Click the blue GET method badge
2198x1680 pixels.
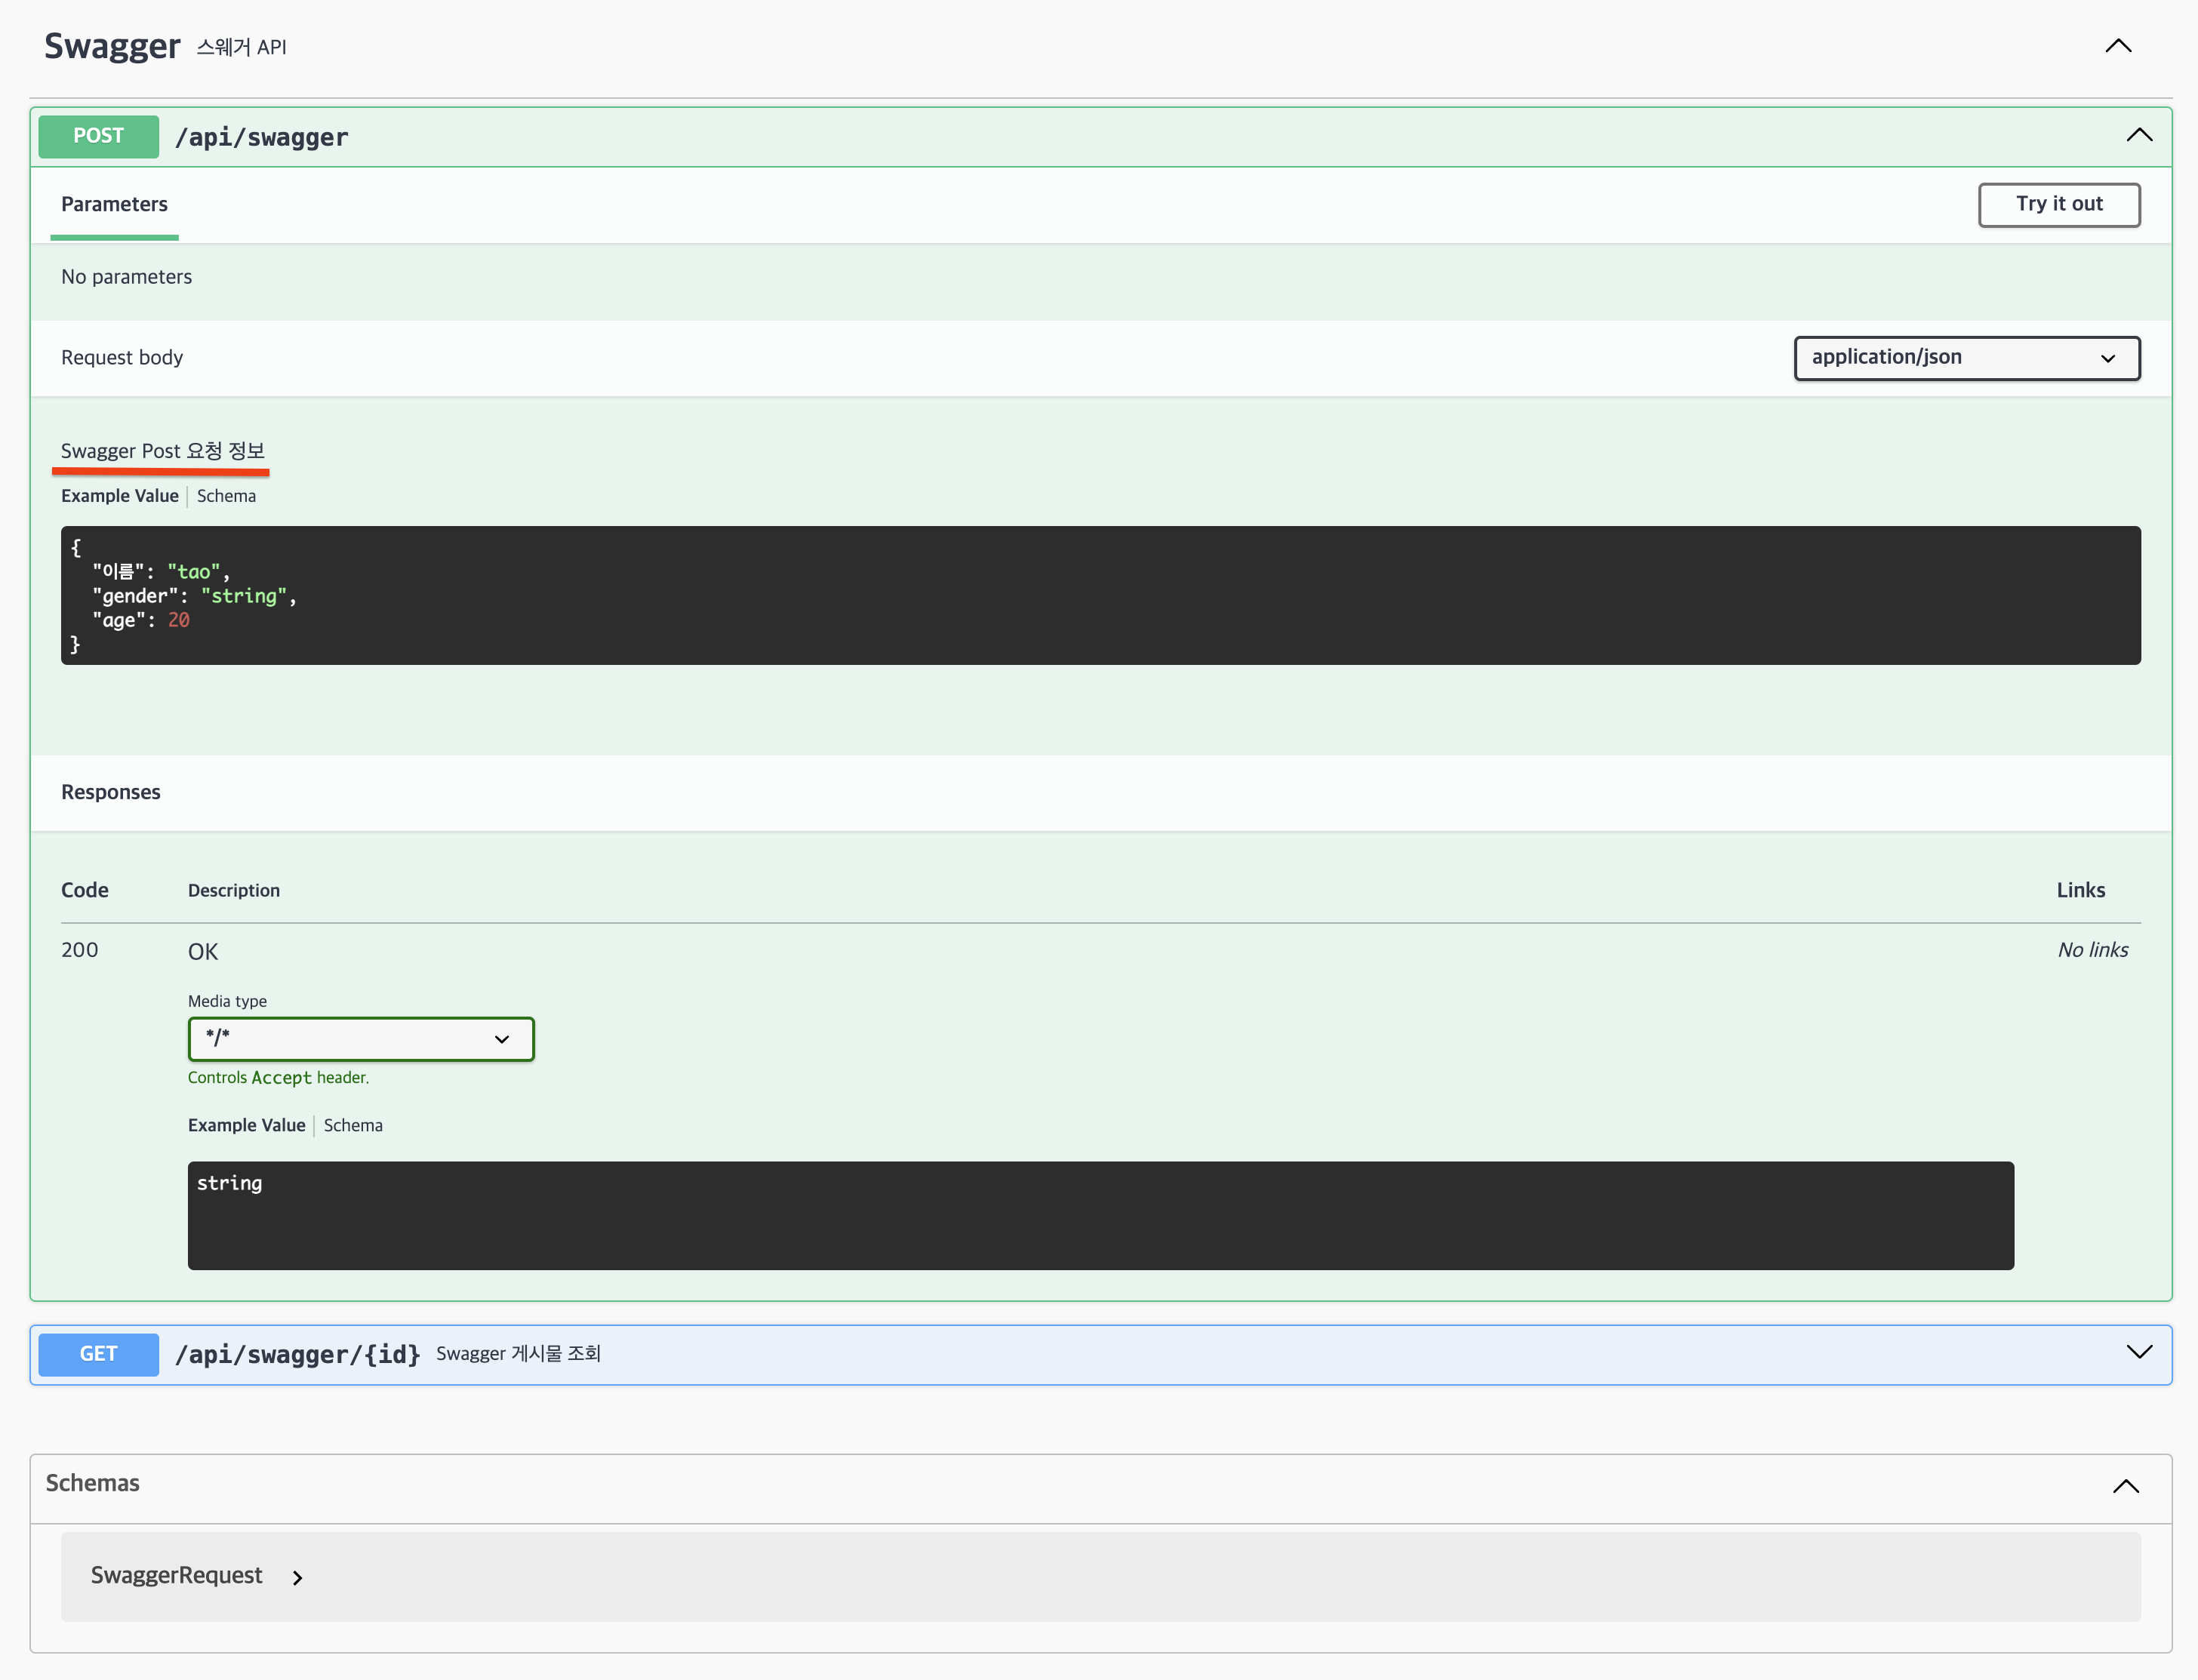tap(98, 1354)
